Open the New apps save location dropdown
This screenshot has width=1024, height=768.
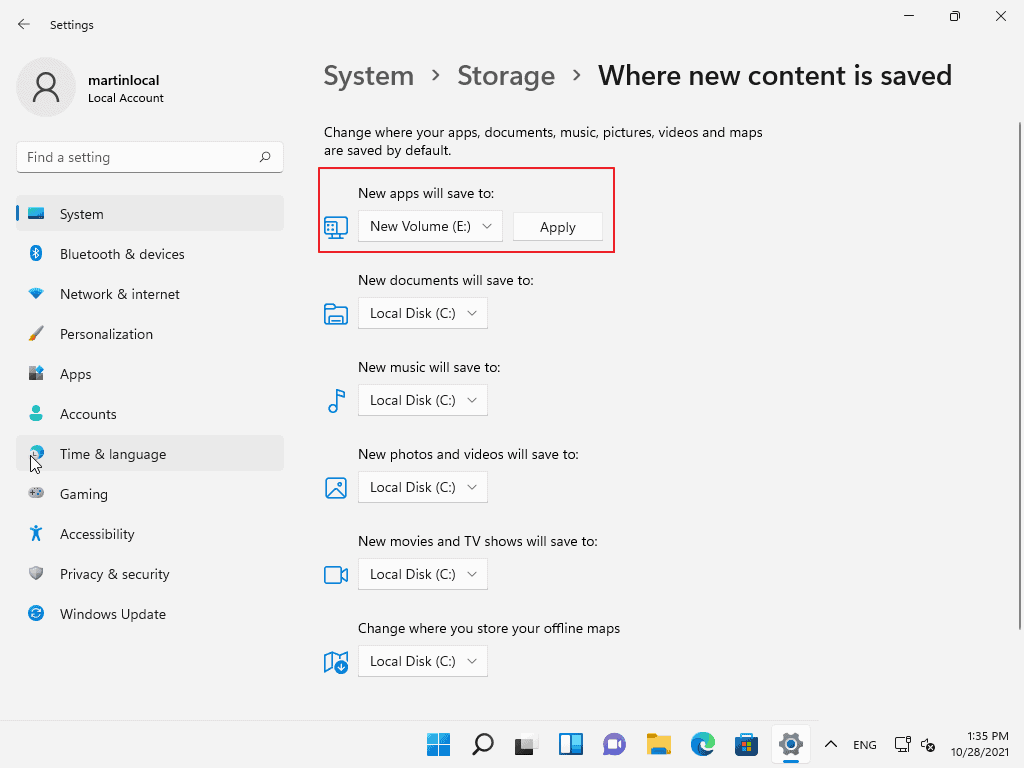(x=429, y=226)
